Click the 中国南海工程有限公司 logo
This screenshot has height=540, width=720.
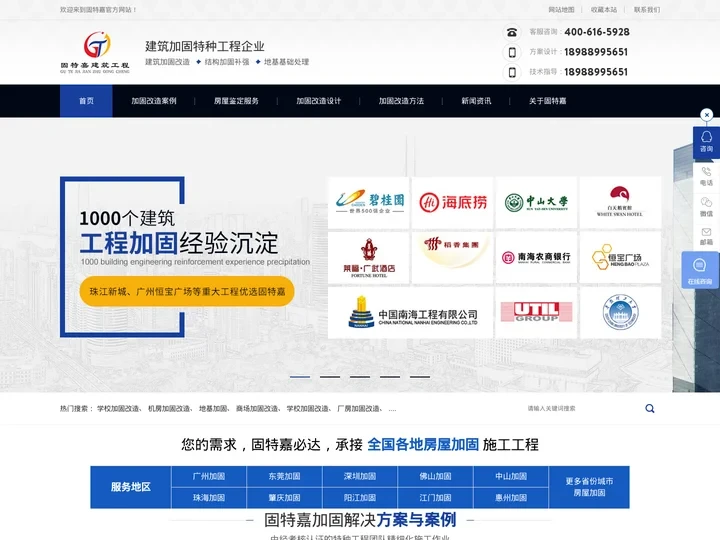pos(411,313)
